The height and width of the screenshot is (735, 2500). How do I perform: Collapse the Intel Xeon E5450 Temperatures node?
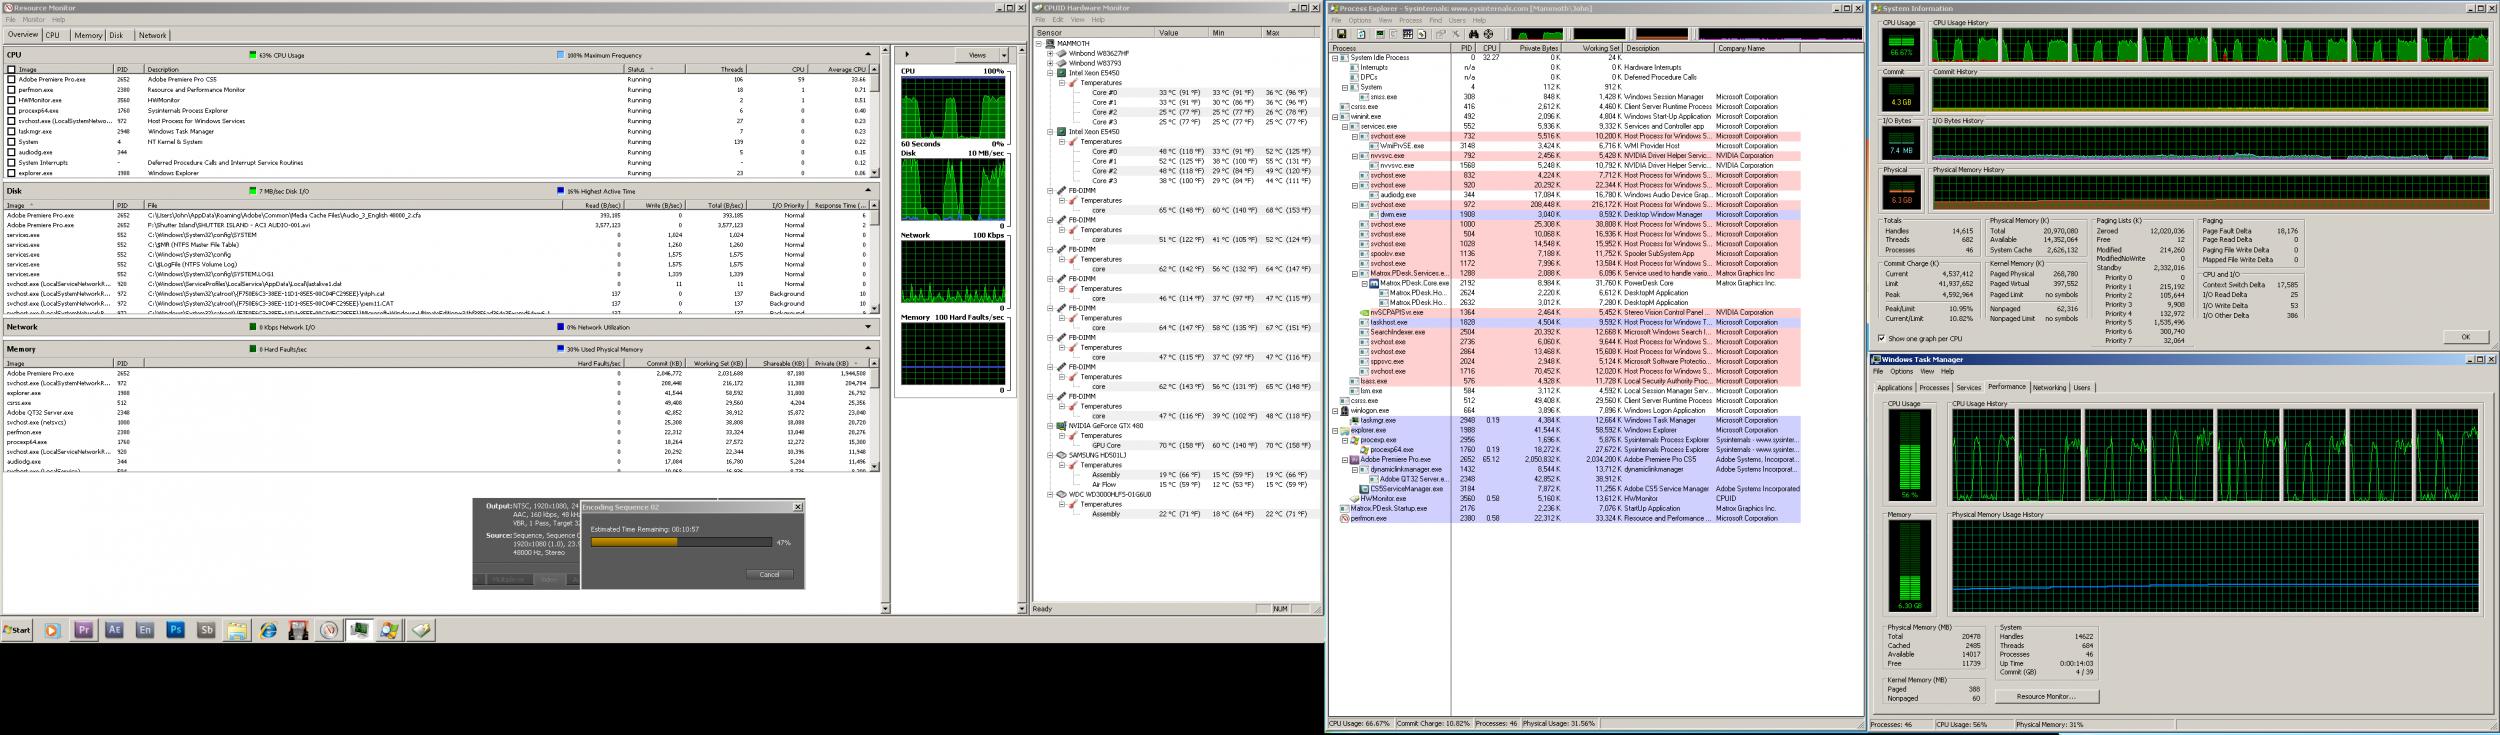pos(1061,83)
